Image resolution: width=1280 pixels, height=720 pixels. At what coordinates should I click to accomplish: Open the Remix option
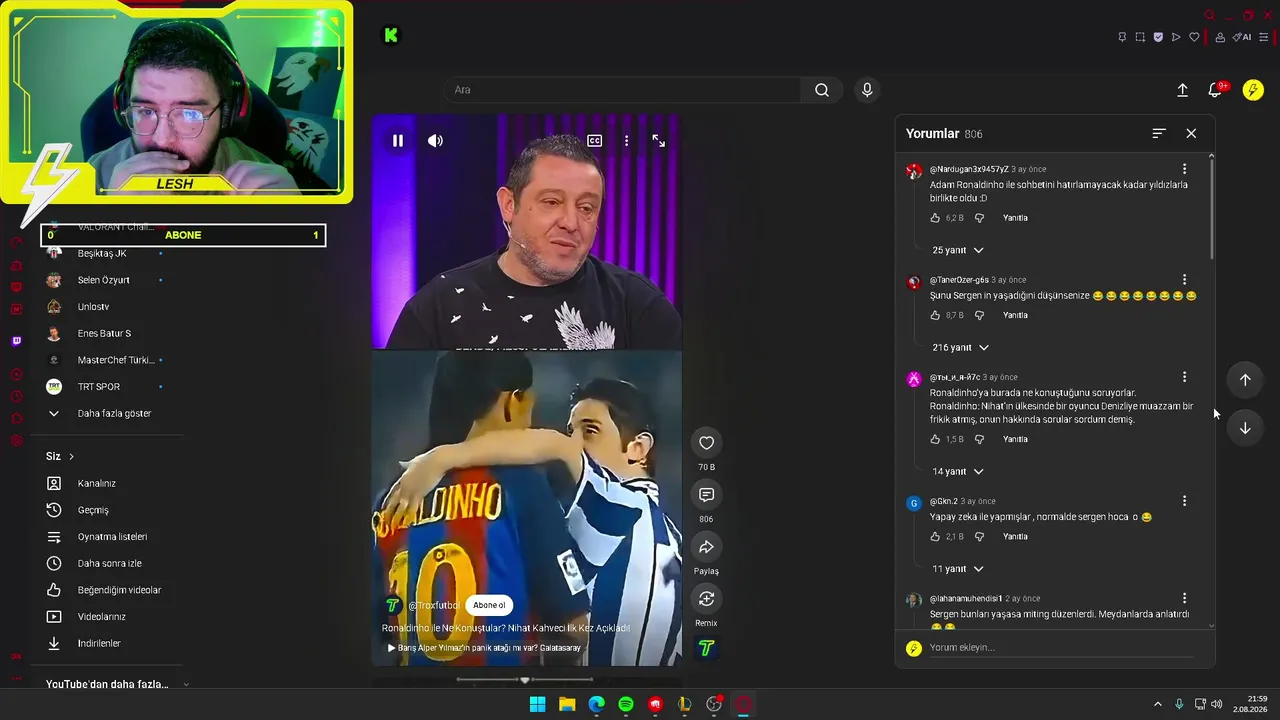706,599
